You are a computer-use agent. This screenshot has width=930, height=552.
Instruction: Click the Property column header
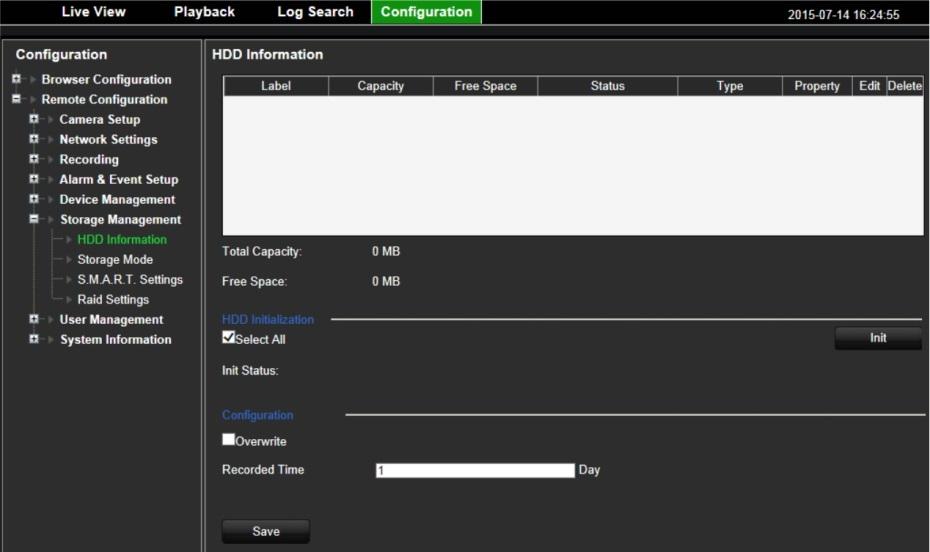[x=817, y=86]
